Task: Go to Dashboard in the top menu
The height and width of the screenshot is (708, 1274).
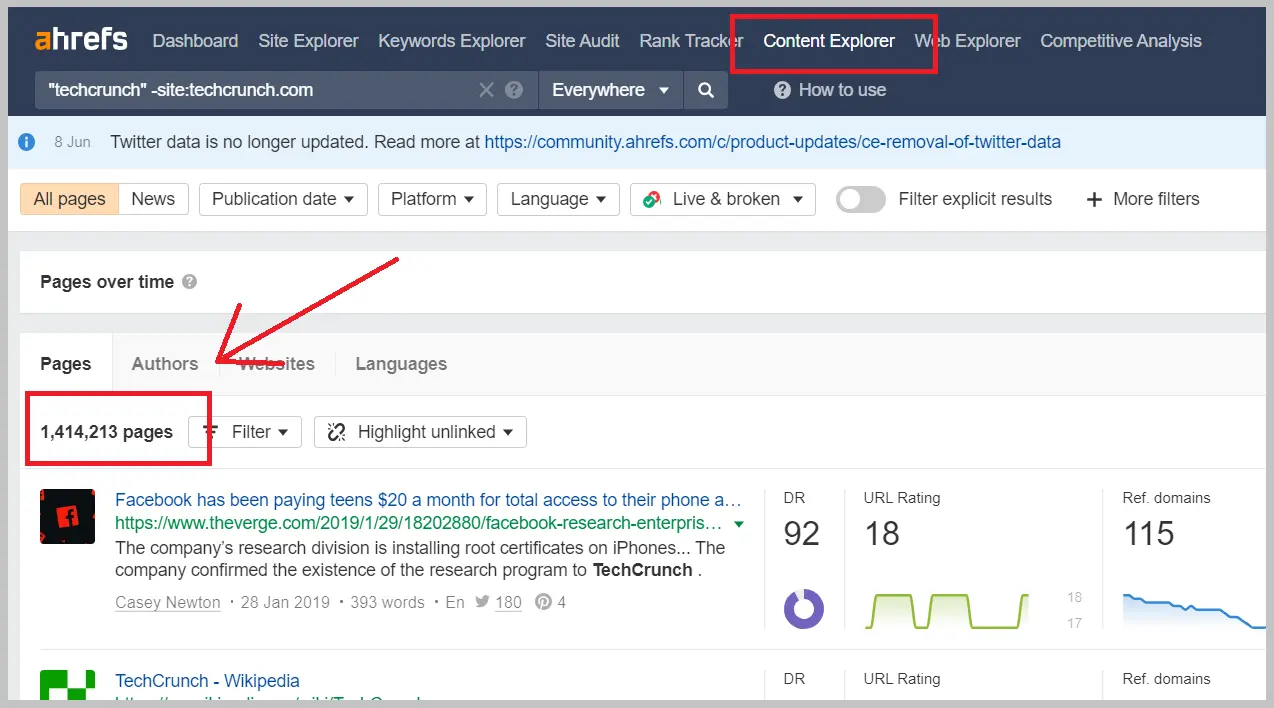Action: tap(195, 41)
